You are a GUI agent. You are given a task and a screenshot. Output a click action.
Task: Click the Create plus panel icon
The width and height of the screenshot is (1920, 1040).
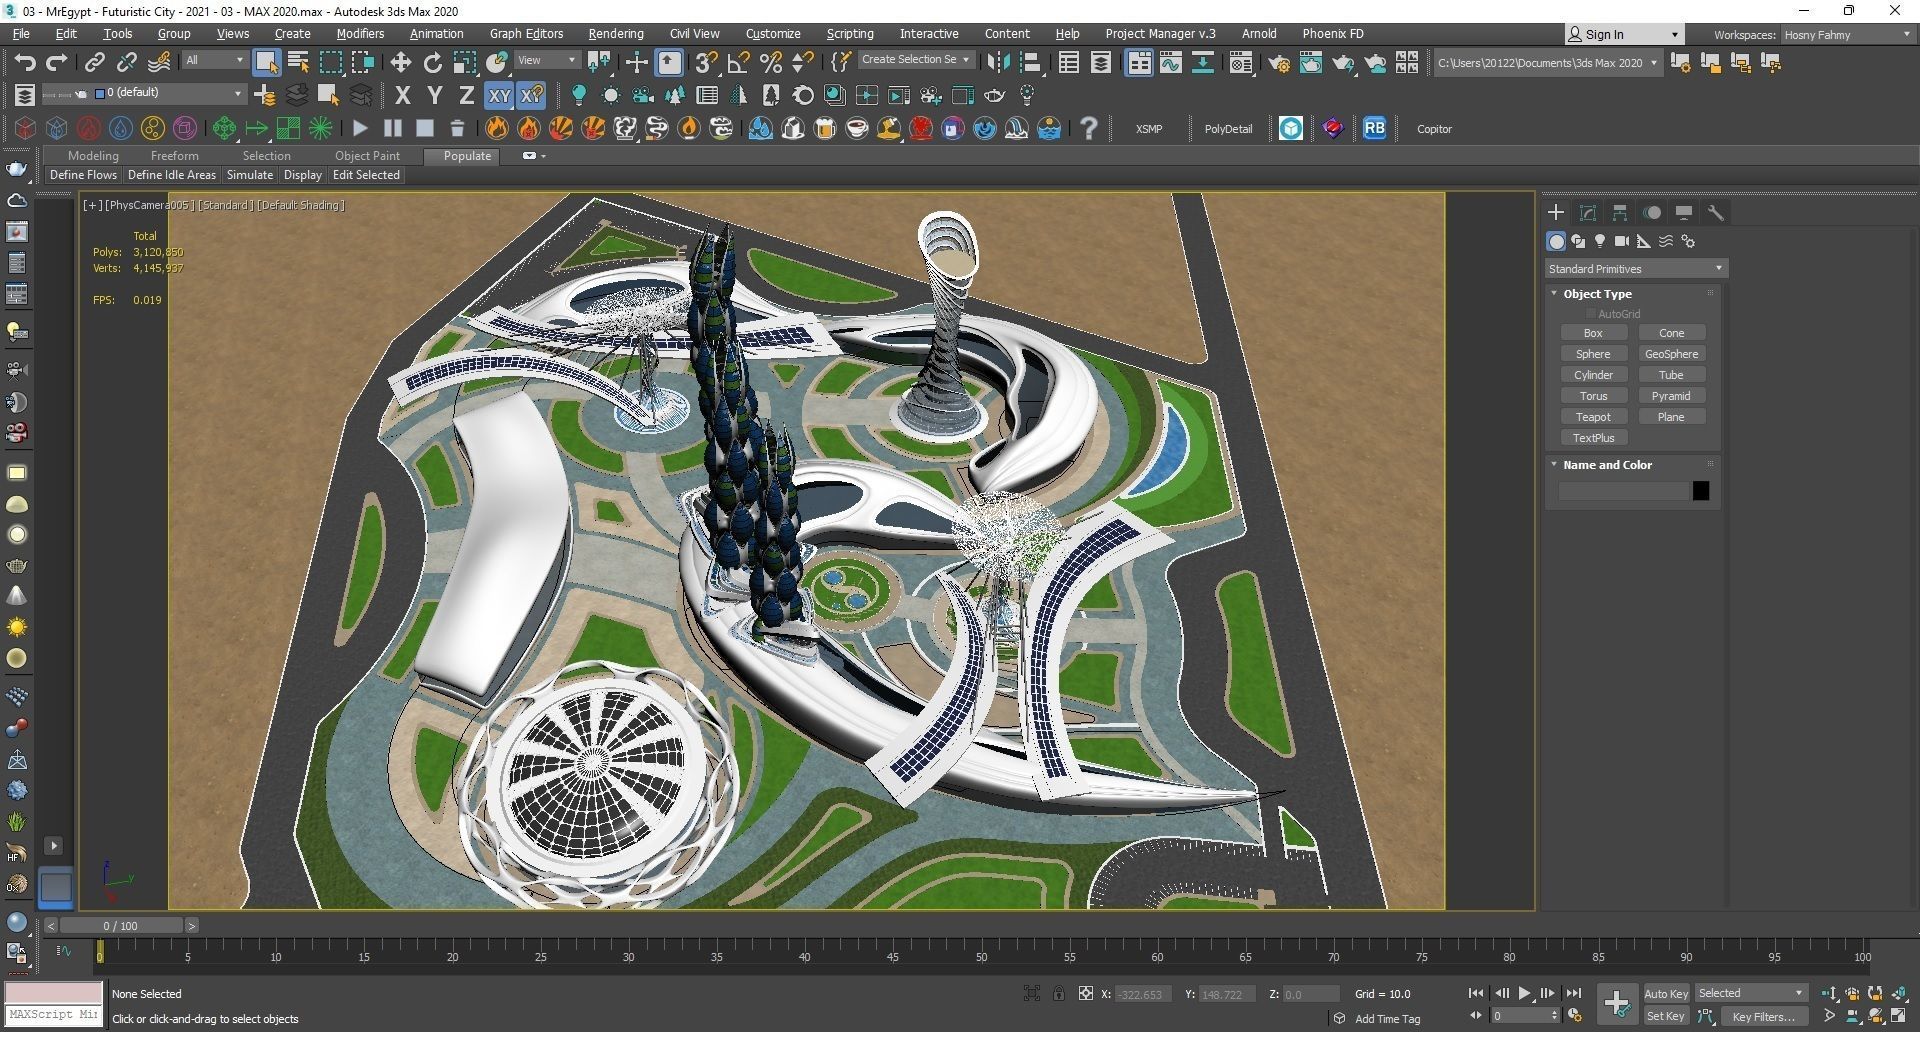pos(1555,213)
